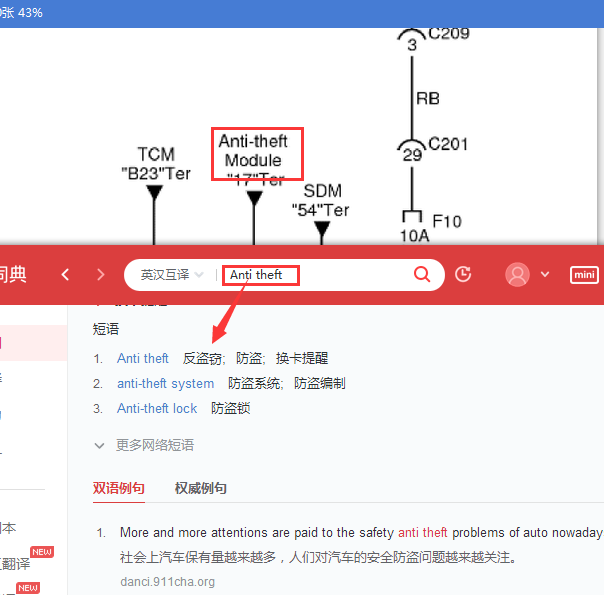This screenshot has width=604, height=595.
Task: Open the anti-theft system phrase link
Action: click(166, 384)
